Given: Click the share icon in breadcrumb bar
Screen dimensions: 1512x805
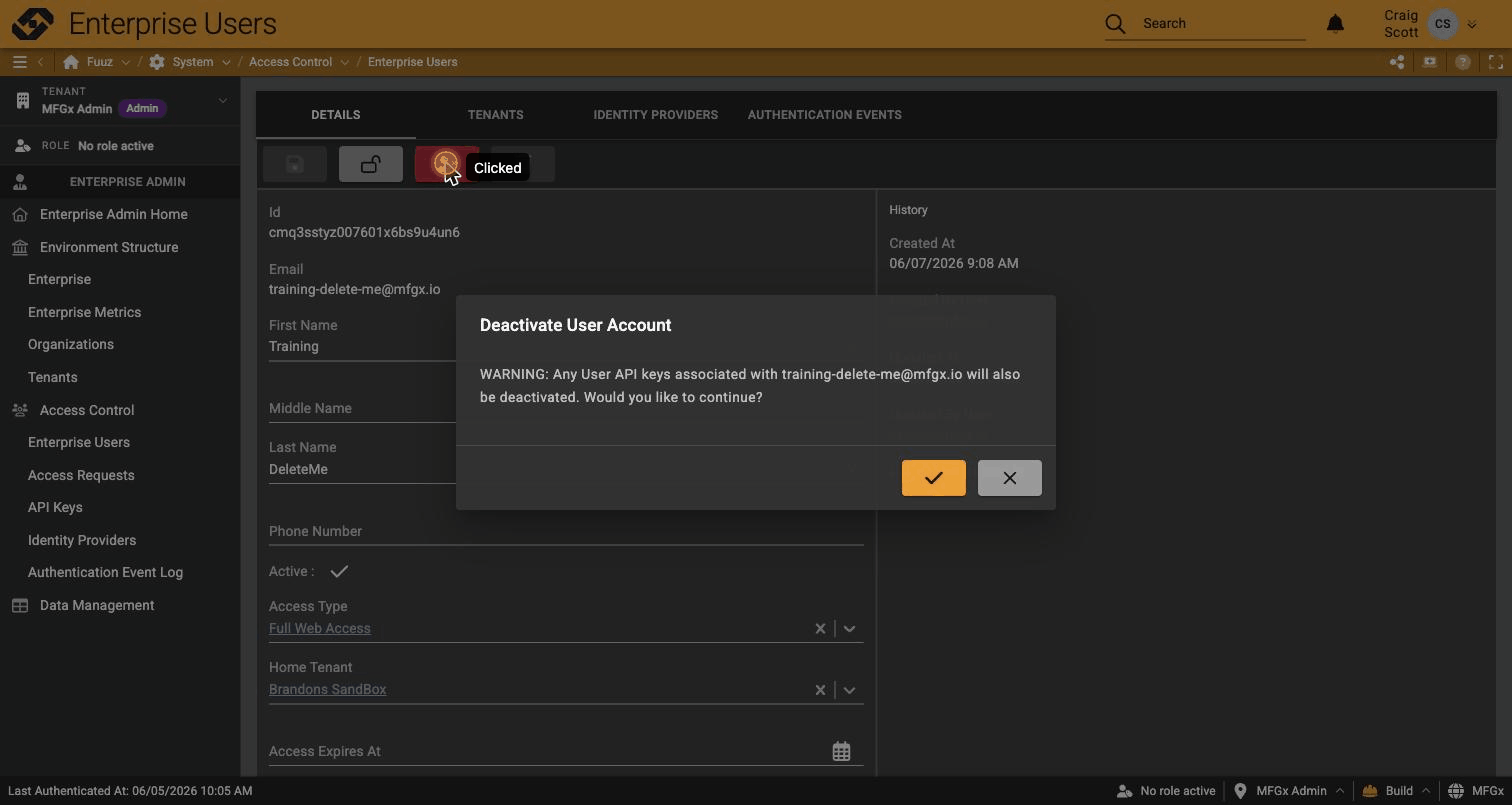Looking at the screenshot, I should [x=1397, y=62].
